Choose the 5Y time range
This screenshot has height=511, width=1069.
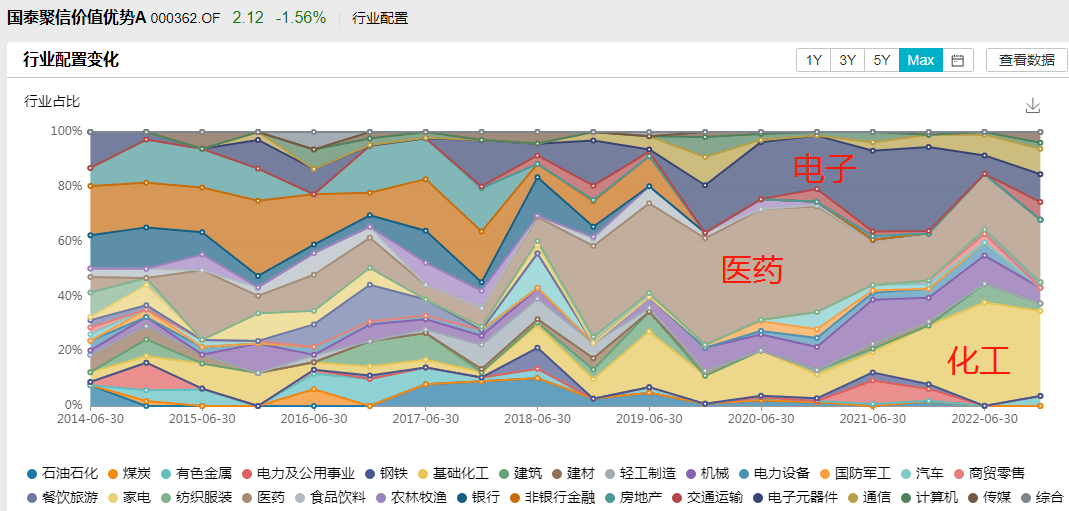(881, 60)
